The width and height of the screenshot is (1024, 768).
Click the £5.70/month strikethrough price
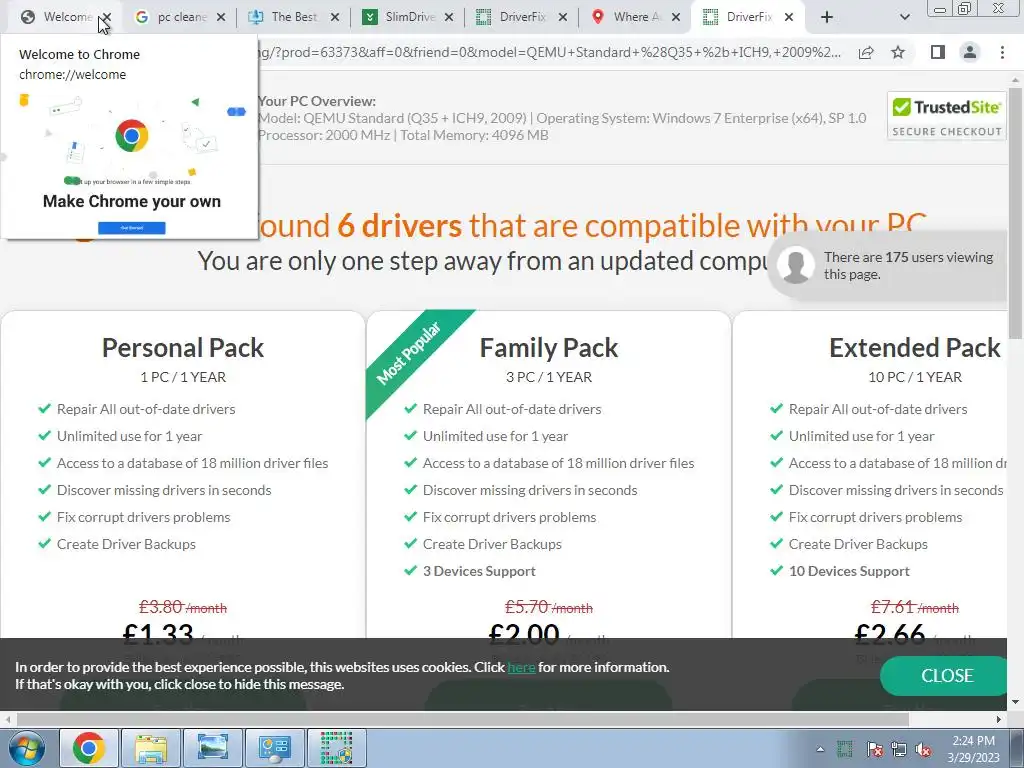pyautogui.click(x=549, y=607)
